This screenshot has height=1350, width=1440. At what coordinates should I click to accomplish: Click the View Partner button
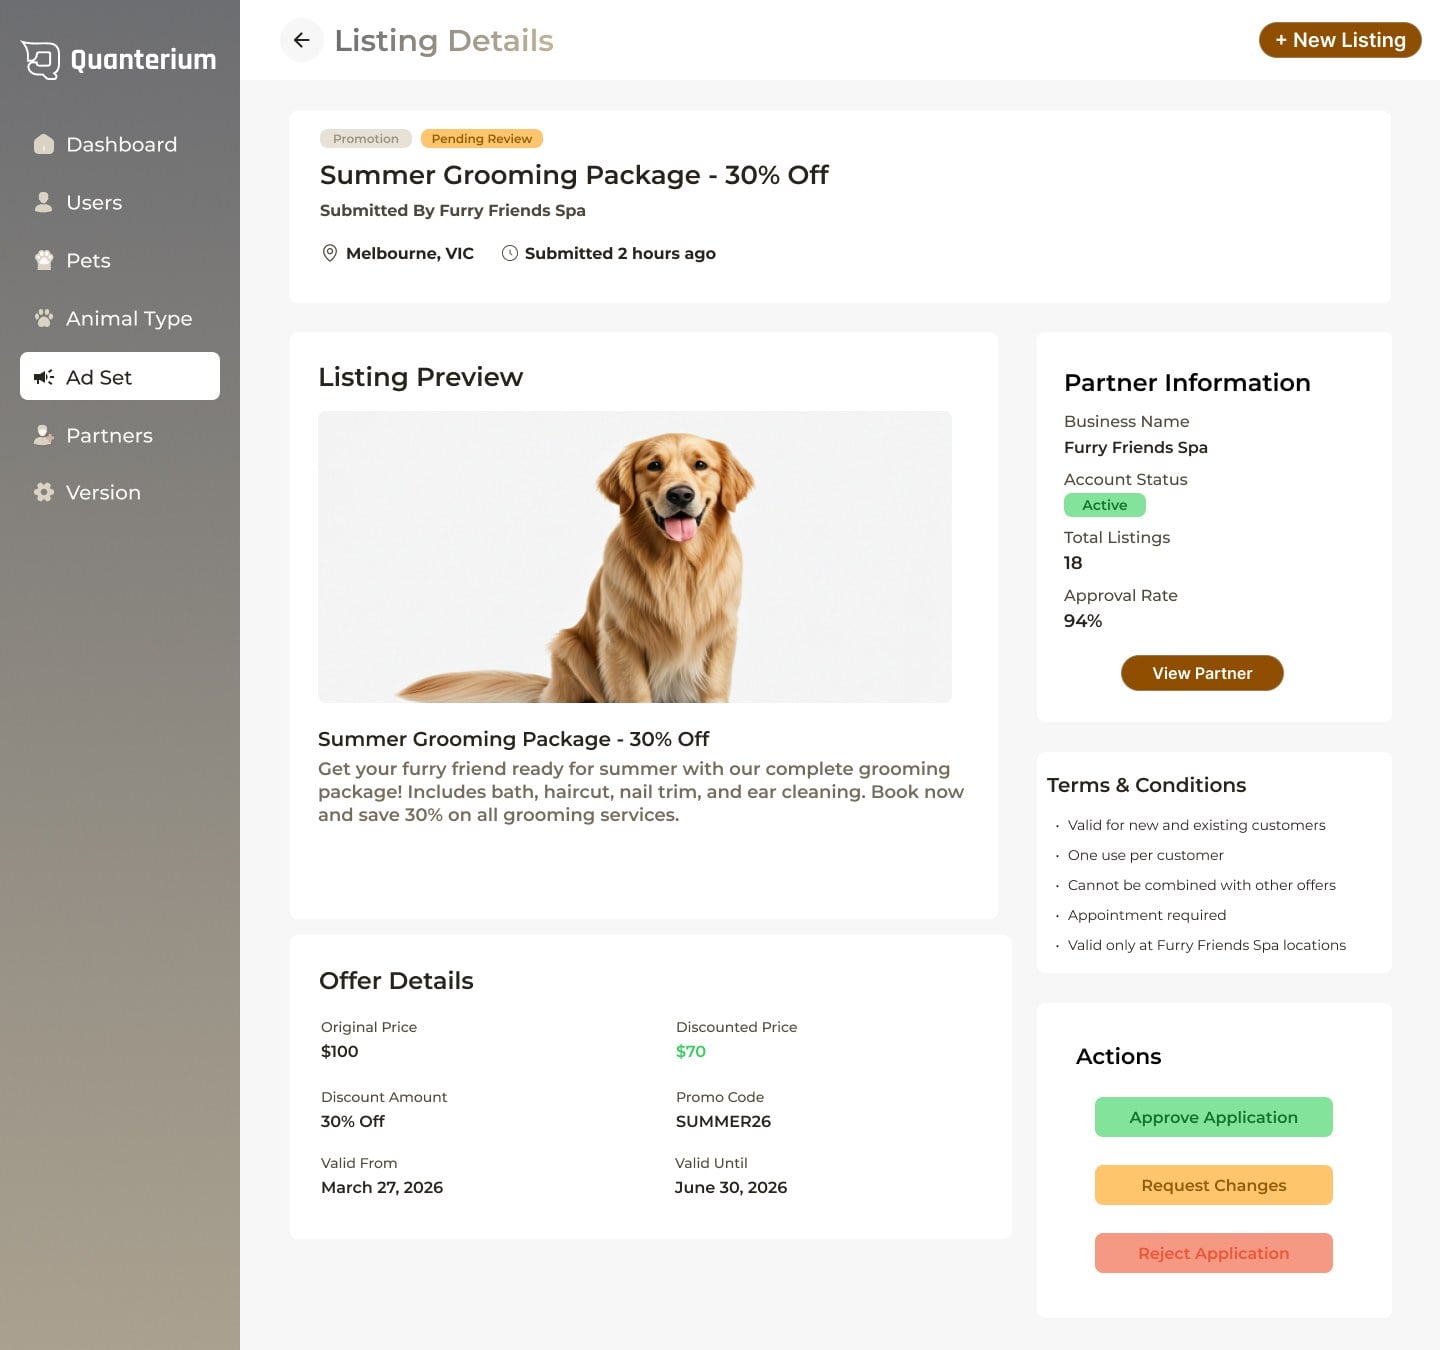[1202, 673]
